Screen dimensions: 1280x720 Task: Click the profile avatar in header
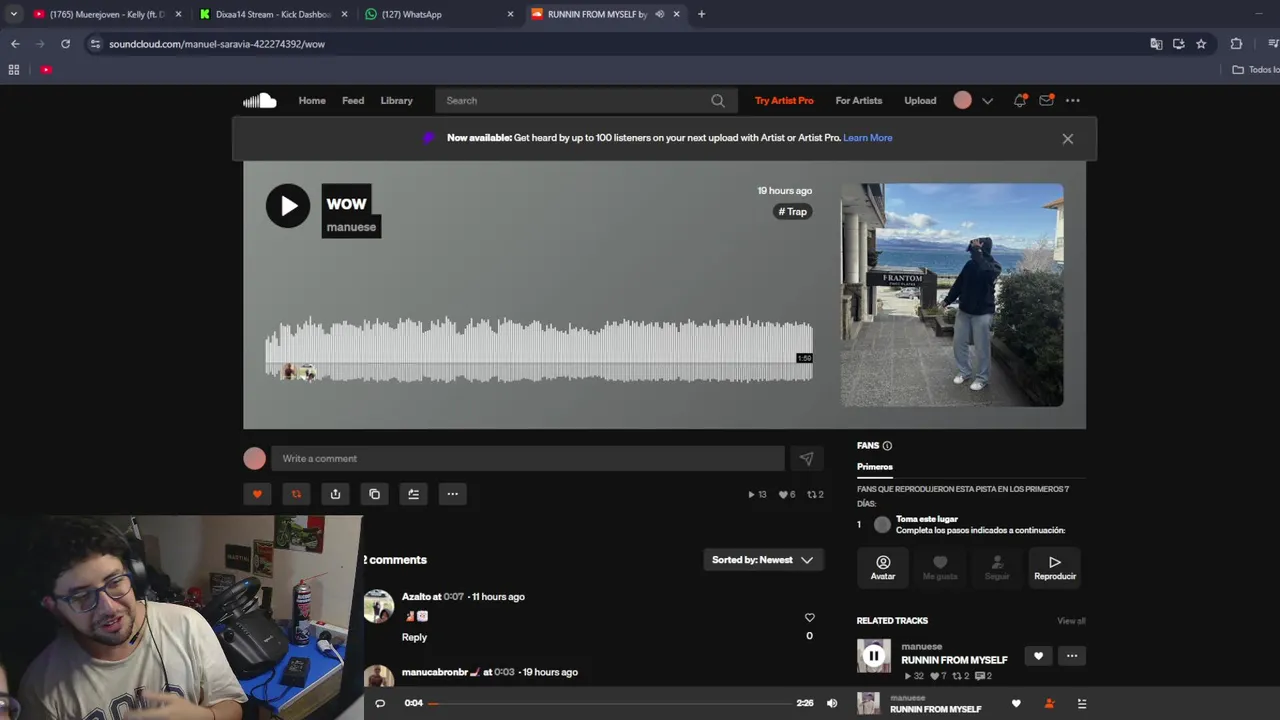pyautogui.click(x=962, y=100)
